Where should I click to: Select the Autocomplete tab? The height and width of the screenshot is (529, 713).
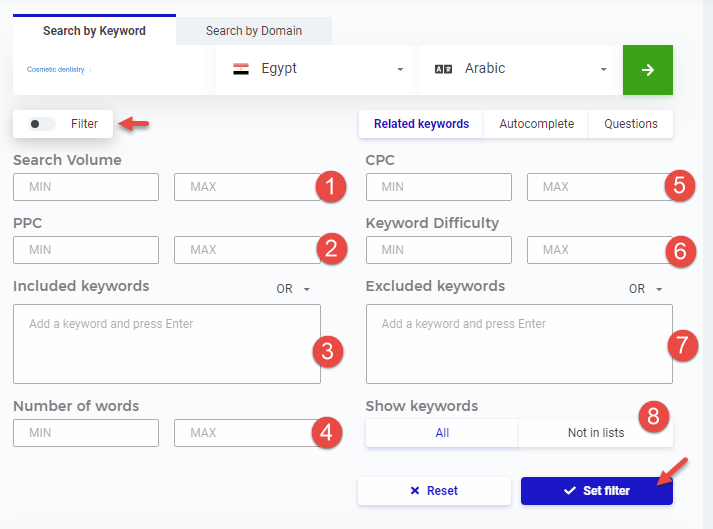(537, 124)
